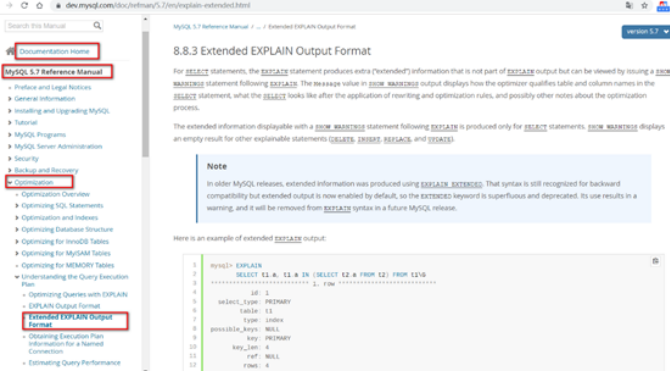Open Obtaining Execution Plan Information page
The height and width of the screenshot is (371, 670).
66,344
